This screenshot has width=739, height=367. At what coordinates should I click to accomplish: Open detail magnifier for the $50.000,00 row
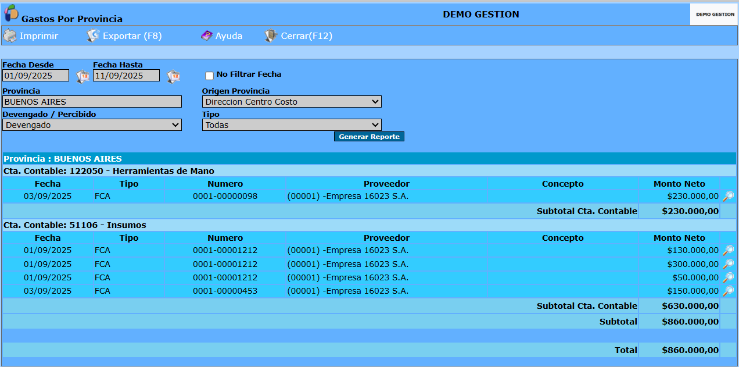click(728, 277)
